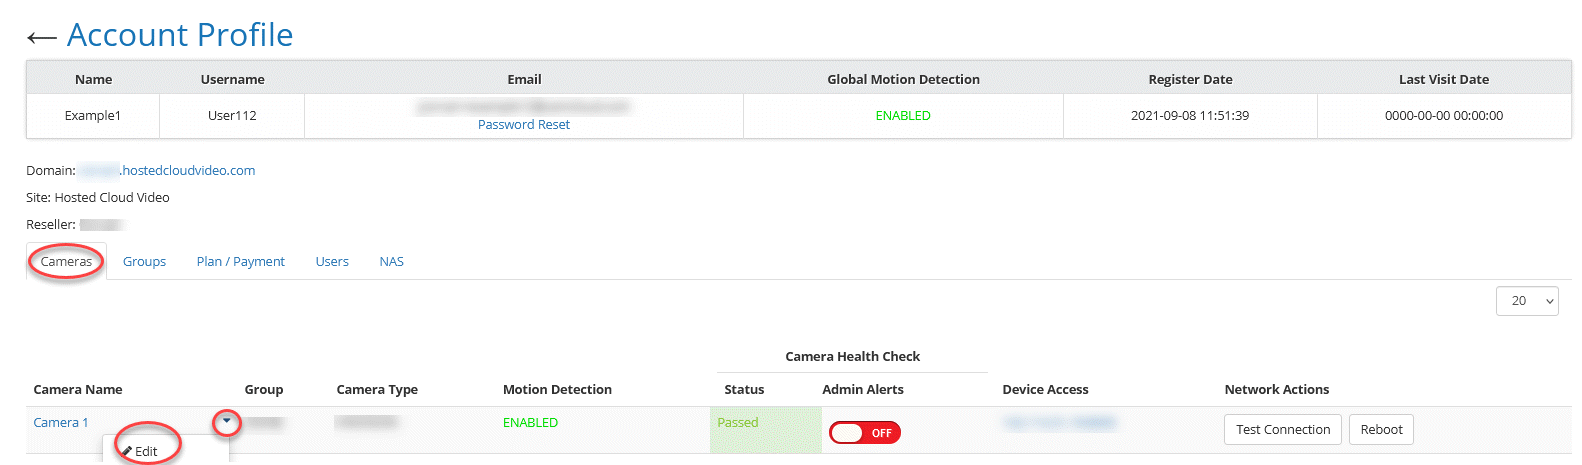This screenshot has width=1582, height=465.
Task: Click the Password Reset link
Action: pyautogui.click(x=523, y=125)
